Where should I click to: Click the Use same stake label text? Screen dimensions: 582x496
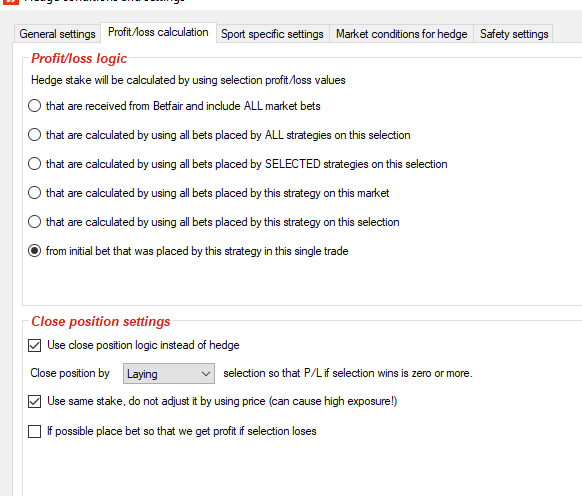(222, 401)
